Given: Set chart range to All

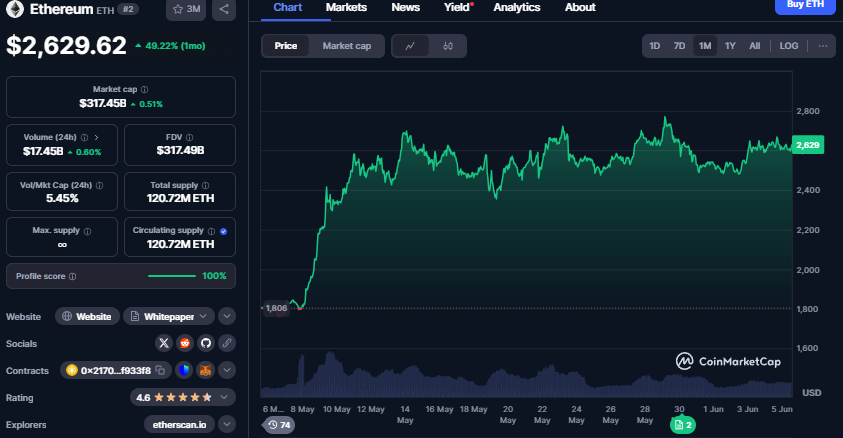Looking at the screenshot, I should point(755,46).
